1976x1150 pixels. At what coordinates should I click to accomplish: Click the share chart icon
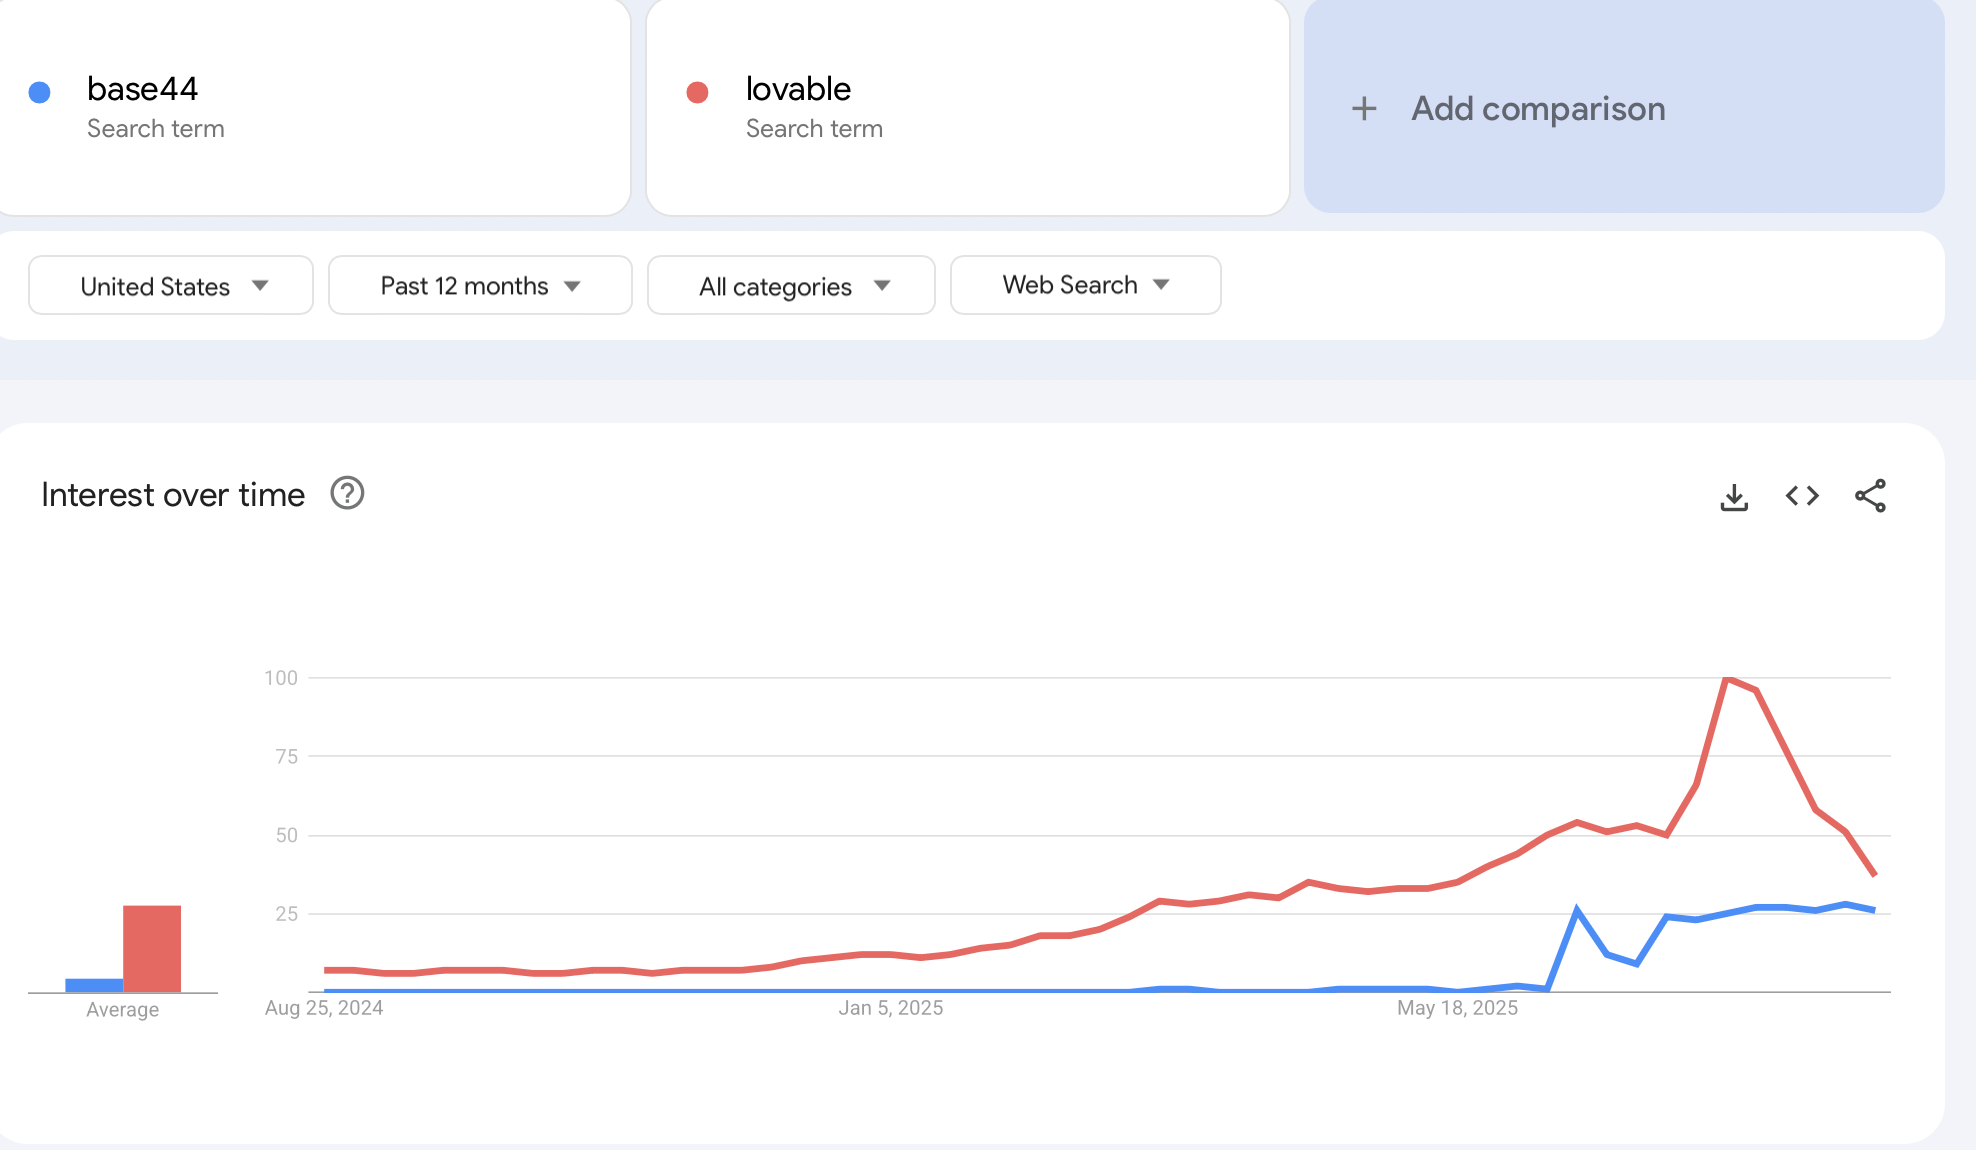coord(1870,496)
